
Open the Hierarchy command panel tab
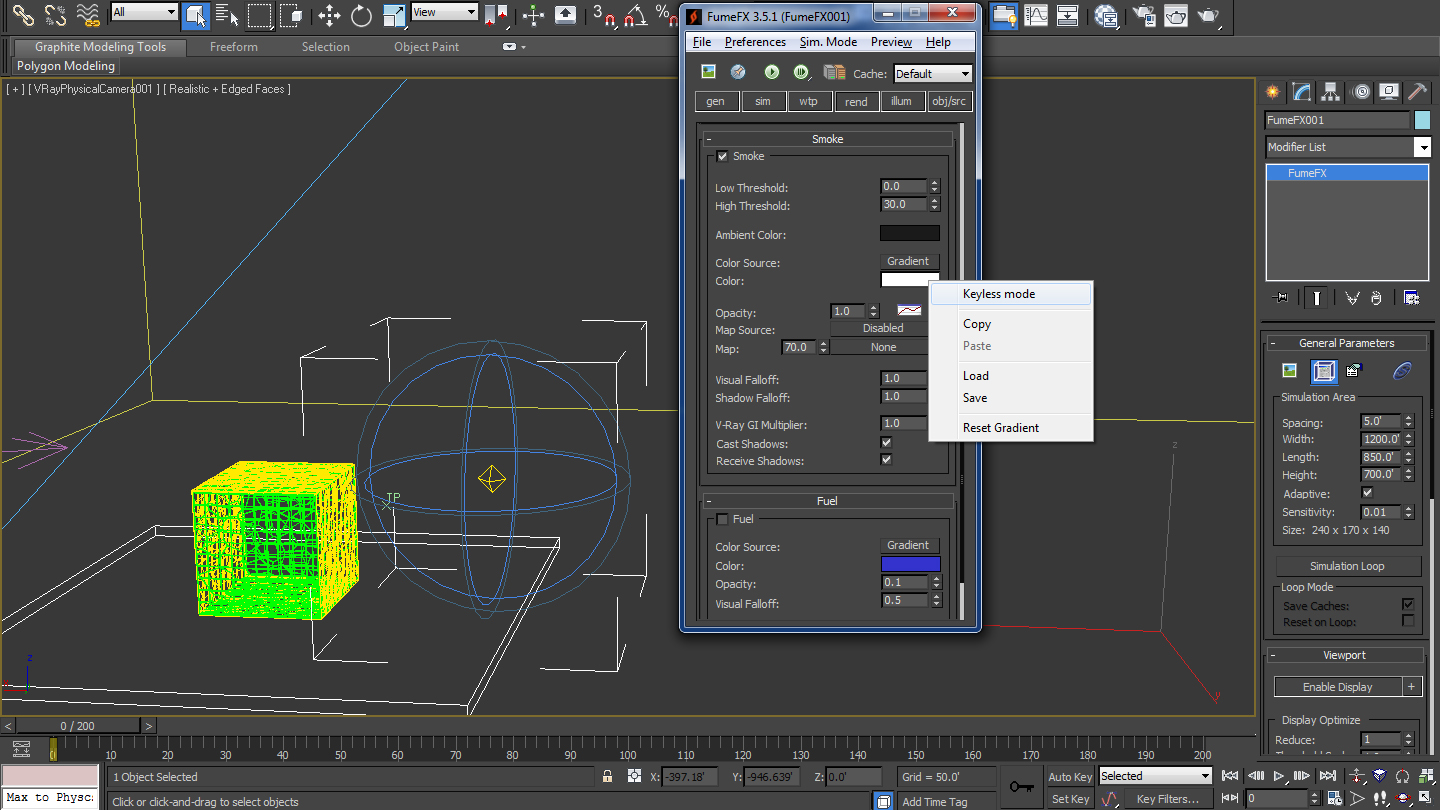click(x=1330, y=92)
